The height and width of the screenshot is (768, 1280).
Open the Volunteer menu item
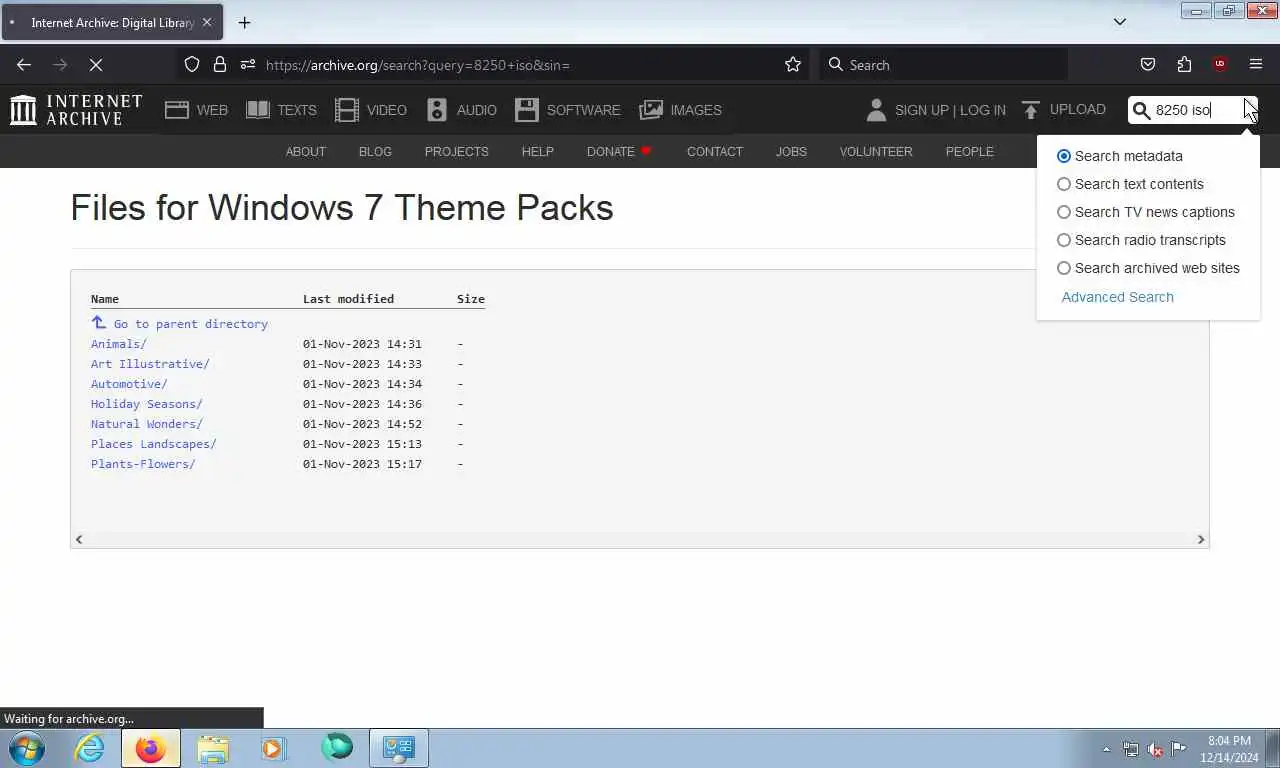[x=876, y=152]
